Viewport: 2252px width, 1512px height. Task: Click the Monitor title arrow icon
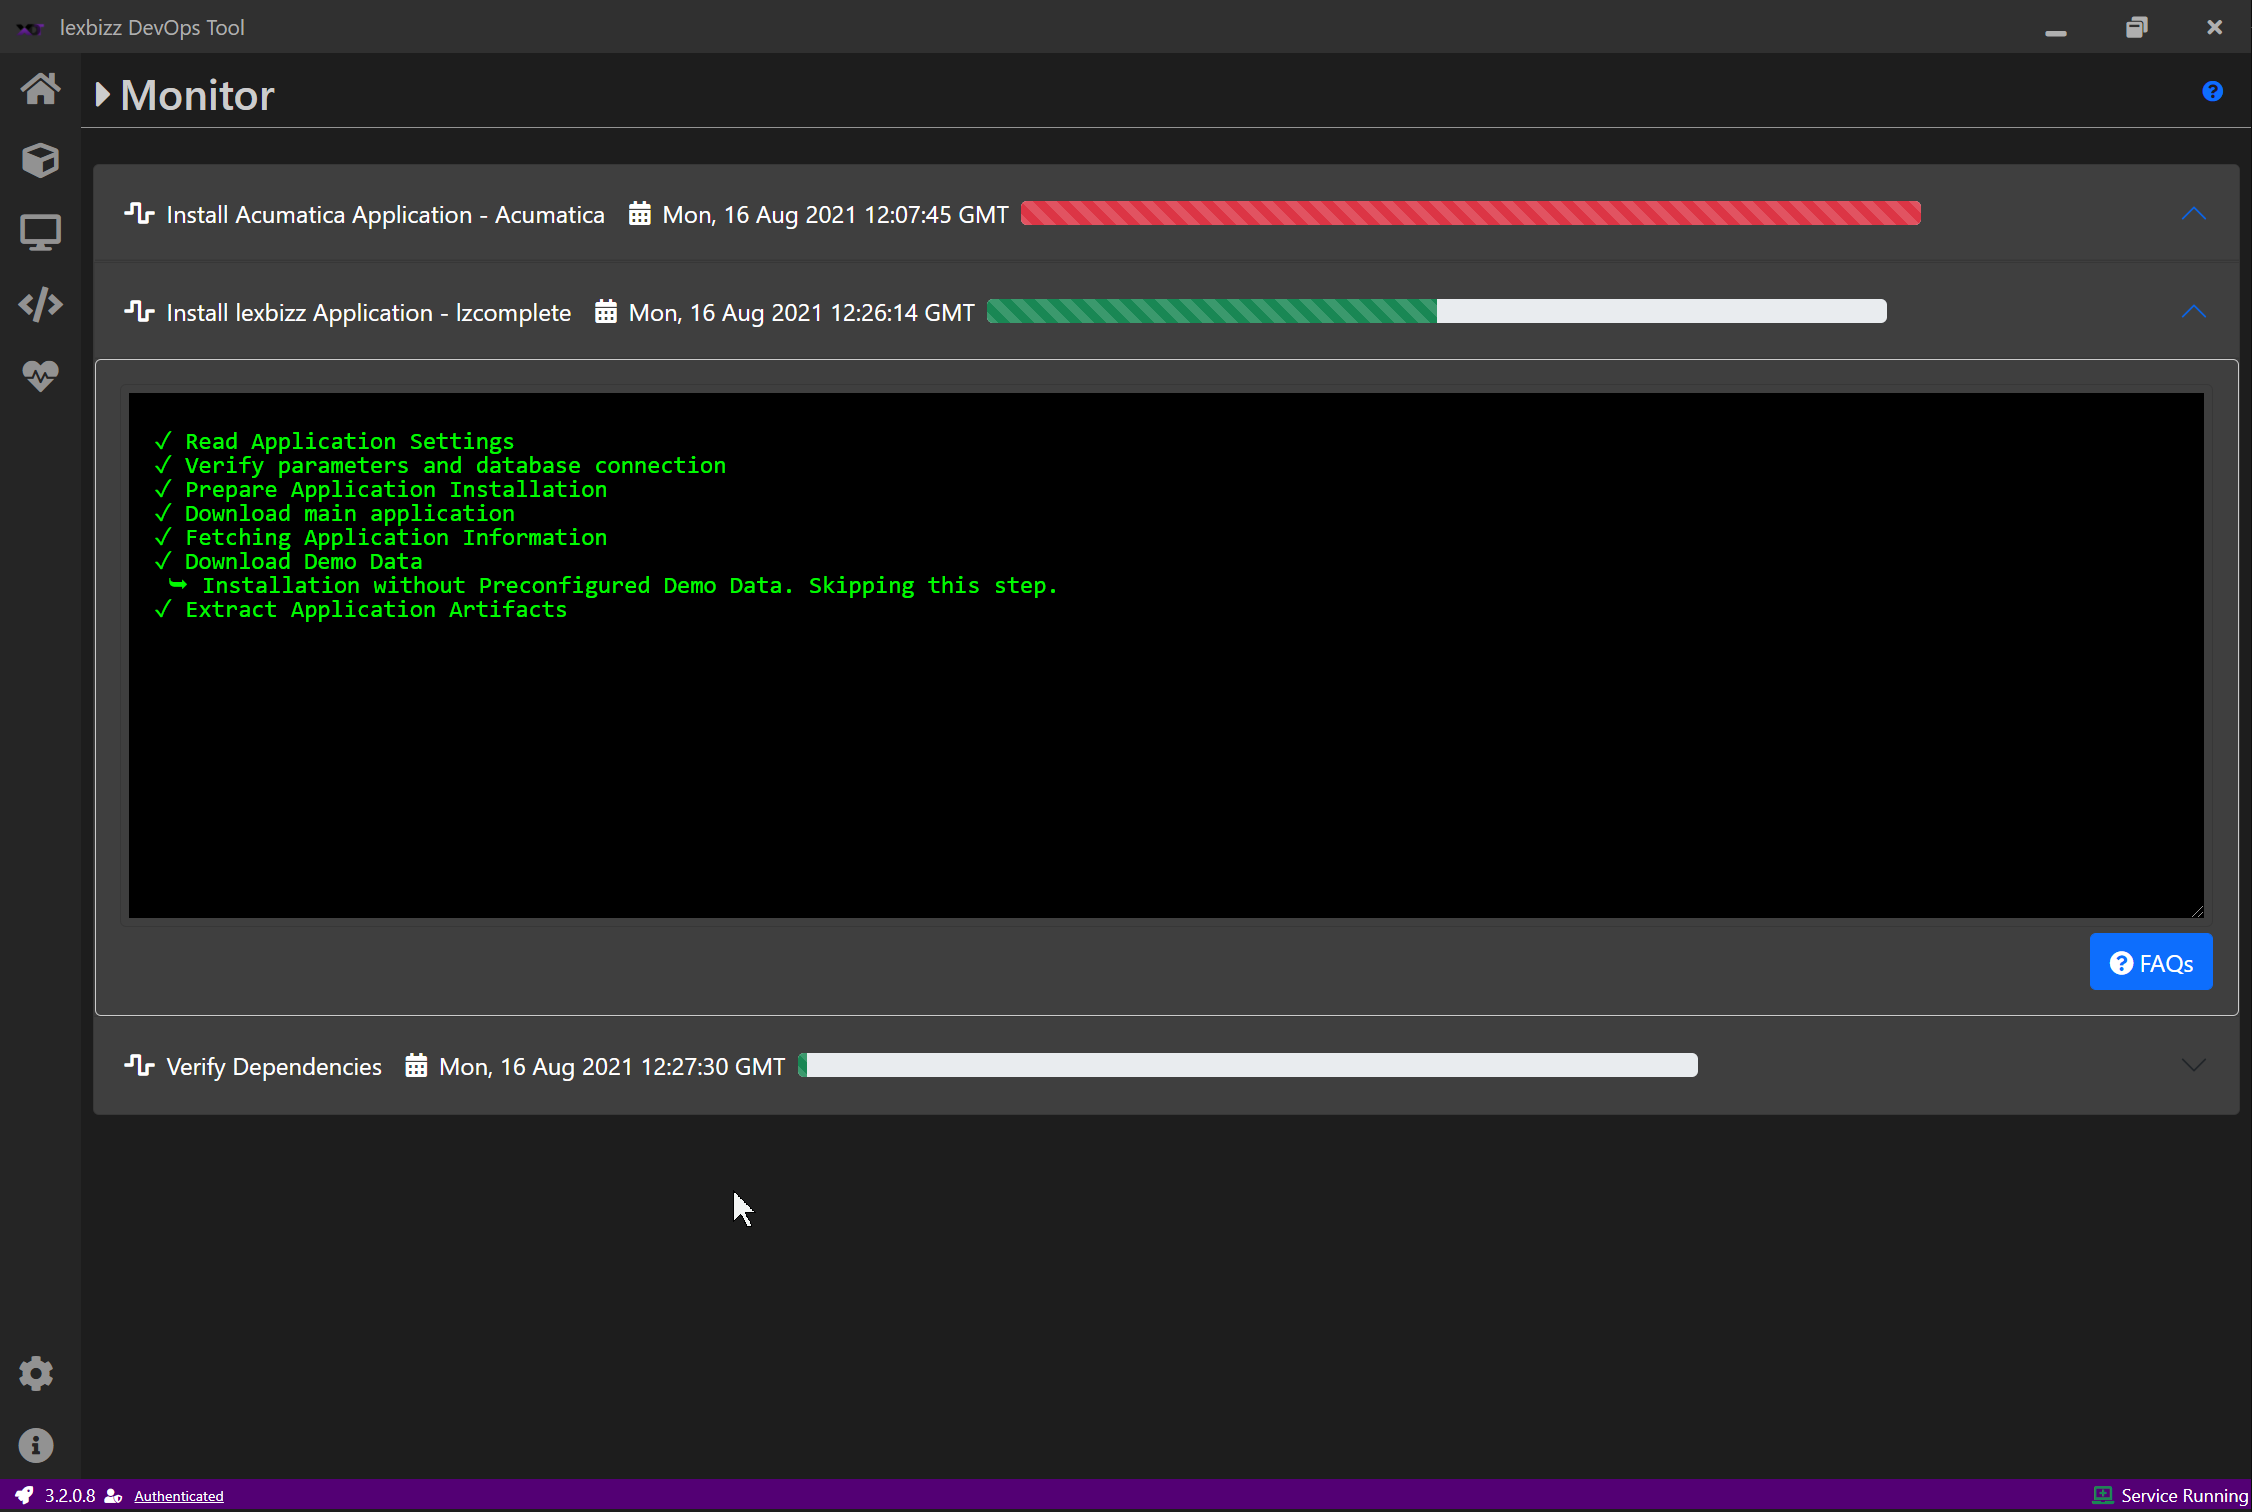[102, 95]
